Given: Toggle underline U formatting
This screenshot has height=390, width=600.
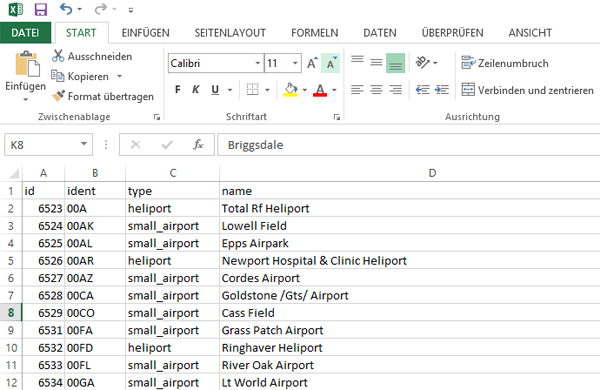Looking at the screenshot, I should coord(215,90).
